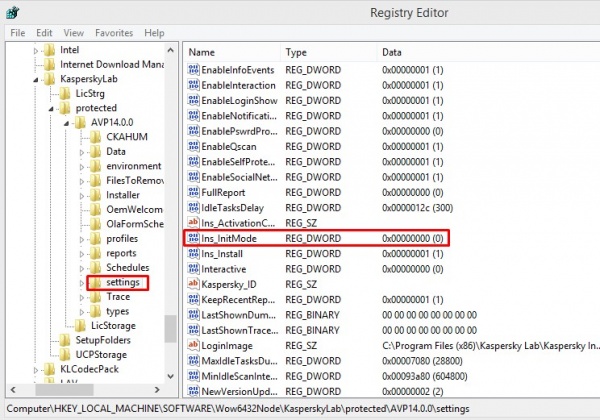Select the LicStorage folder icon

click(80, 326)
